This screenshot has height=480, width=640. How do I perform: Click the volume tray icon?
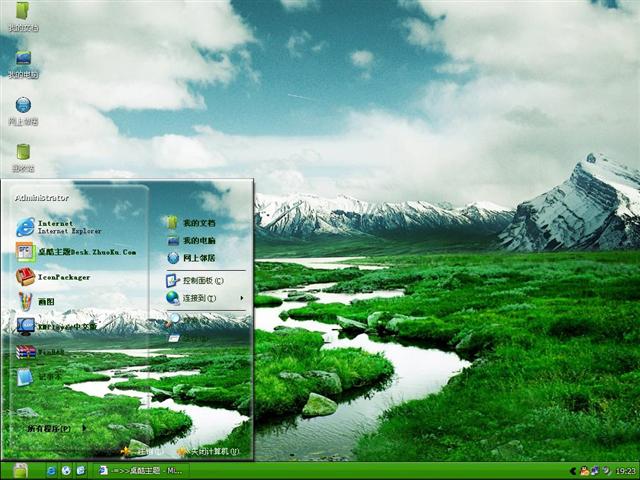(607, 471)
